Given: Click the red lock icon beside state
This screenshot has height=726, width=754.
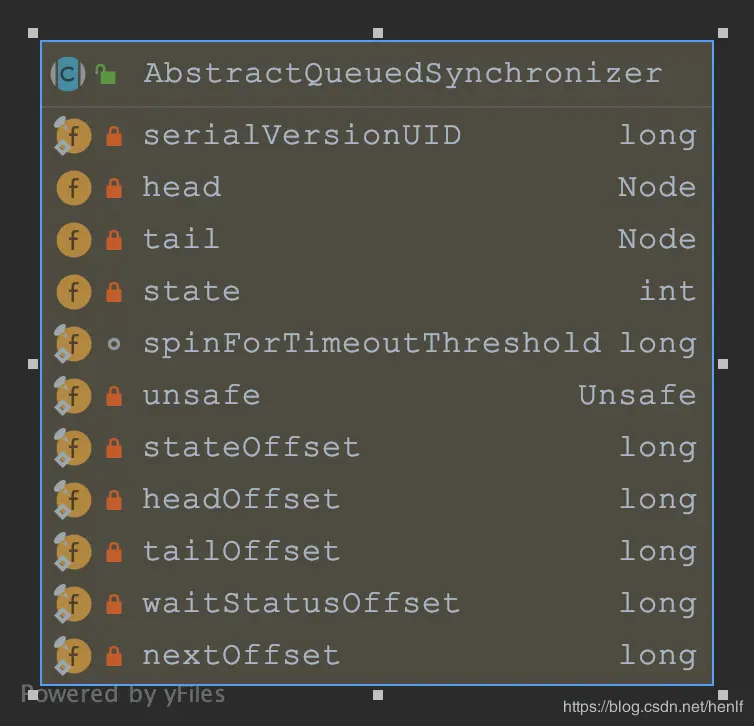Looking at the screenshot, I should coord(114,292).
